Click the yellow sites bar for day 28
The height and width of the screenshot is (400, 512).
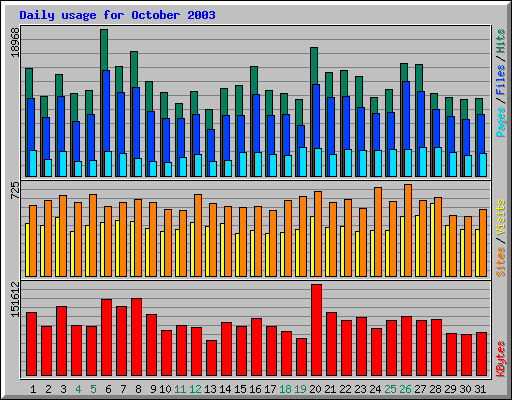(x=432, y=240)
